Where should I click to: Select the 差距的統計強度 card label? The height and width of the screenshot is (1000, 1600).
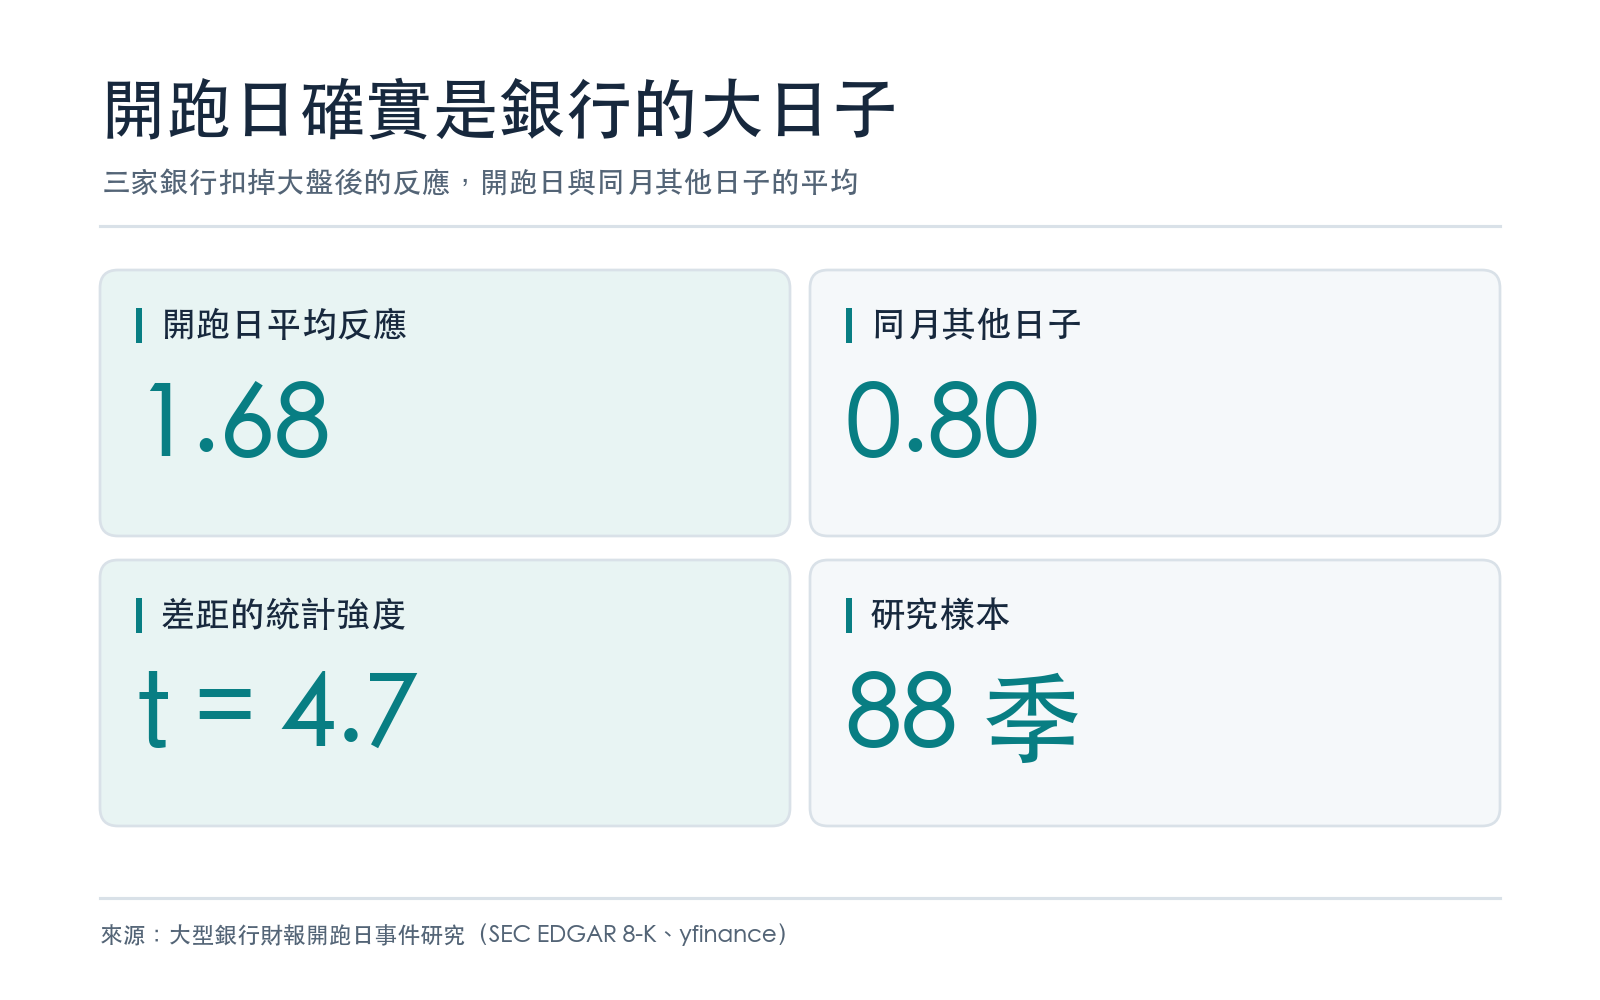click(x=284, y=615)
